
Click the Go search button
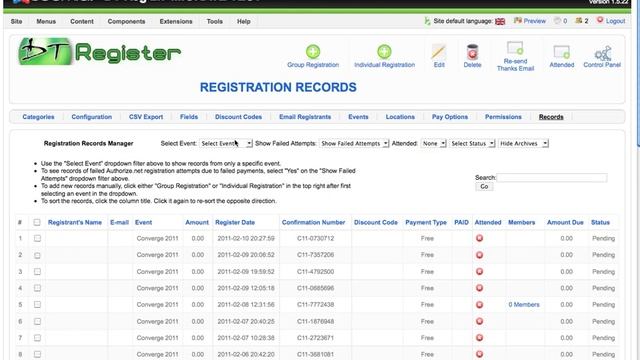(484, 187)
